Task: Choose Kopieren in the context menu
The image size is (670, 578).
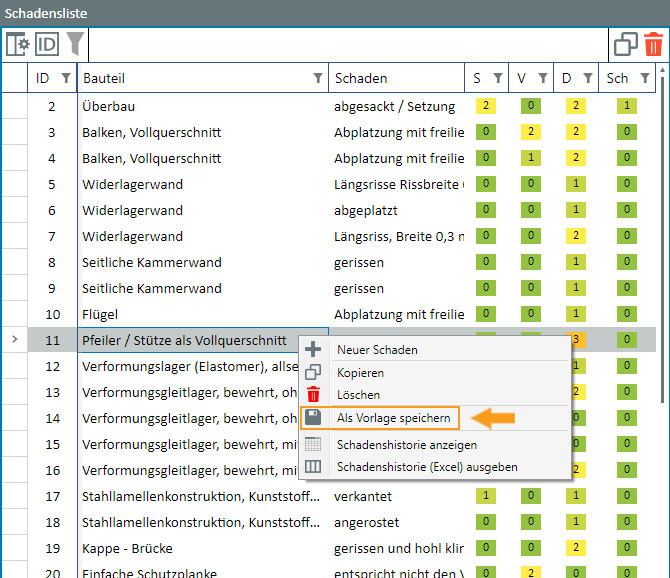Action: tap(360, 372)
